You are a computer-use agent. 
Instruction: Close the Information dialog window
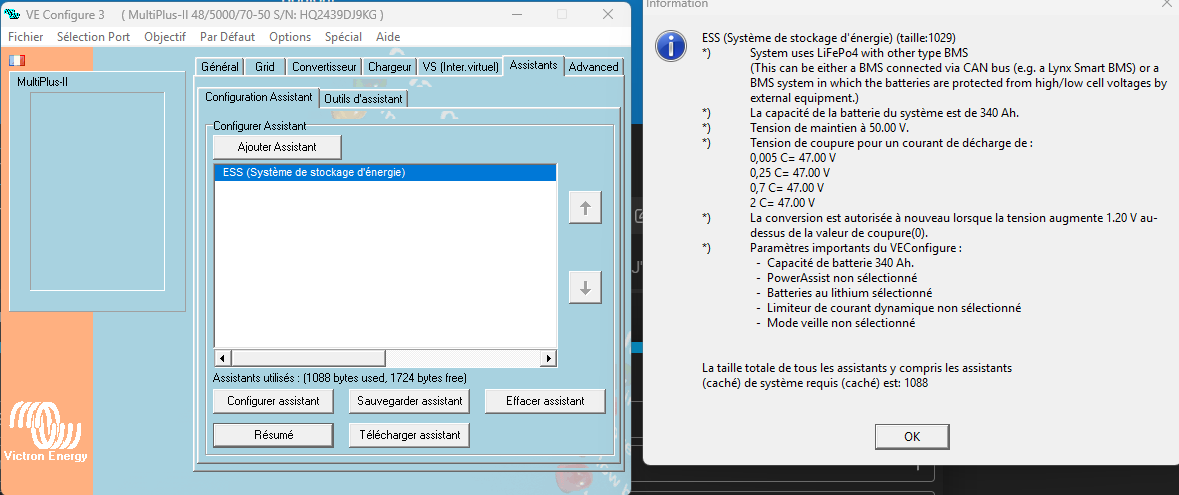coord(1166,4)
